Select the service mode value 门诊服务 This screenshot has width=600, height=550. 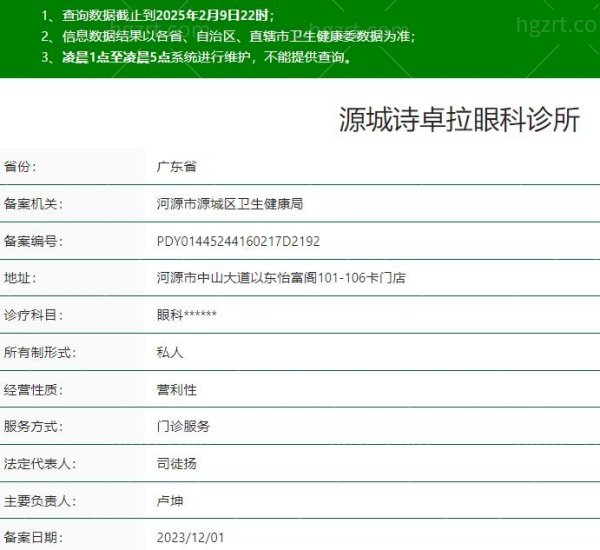[x=184, y=426]
